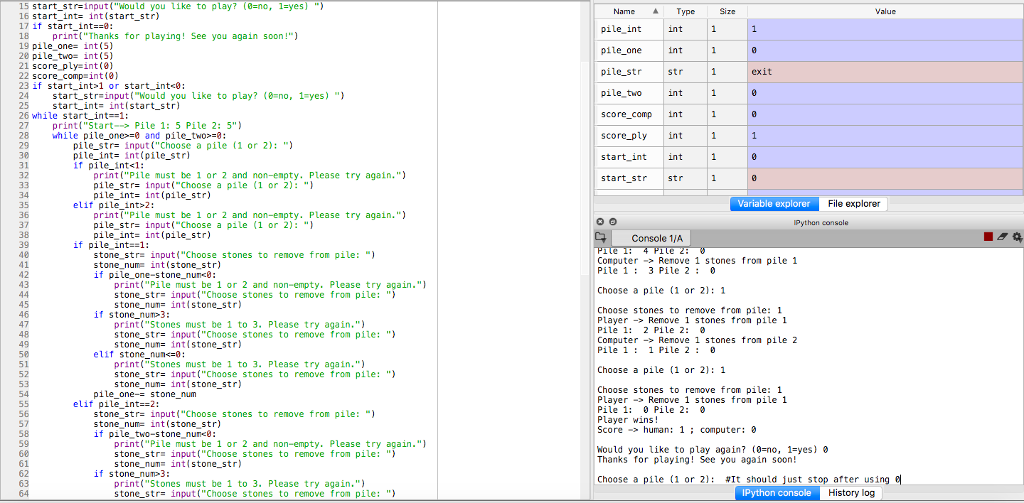Click line 27 print 'Start--> Pile 1: 5 Pile 2: 5'
This screenshot has height=503, width=1024.
[x=148, y=125]
